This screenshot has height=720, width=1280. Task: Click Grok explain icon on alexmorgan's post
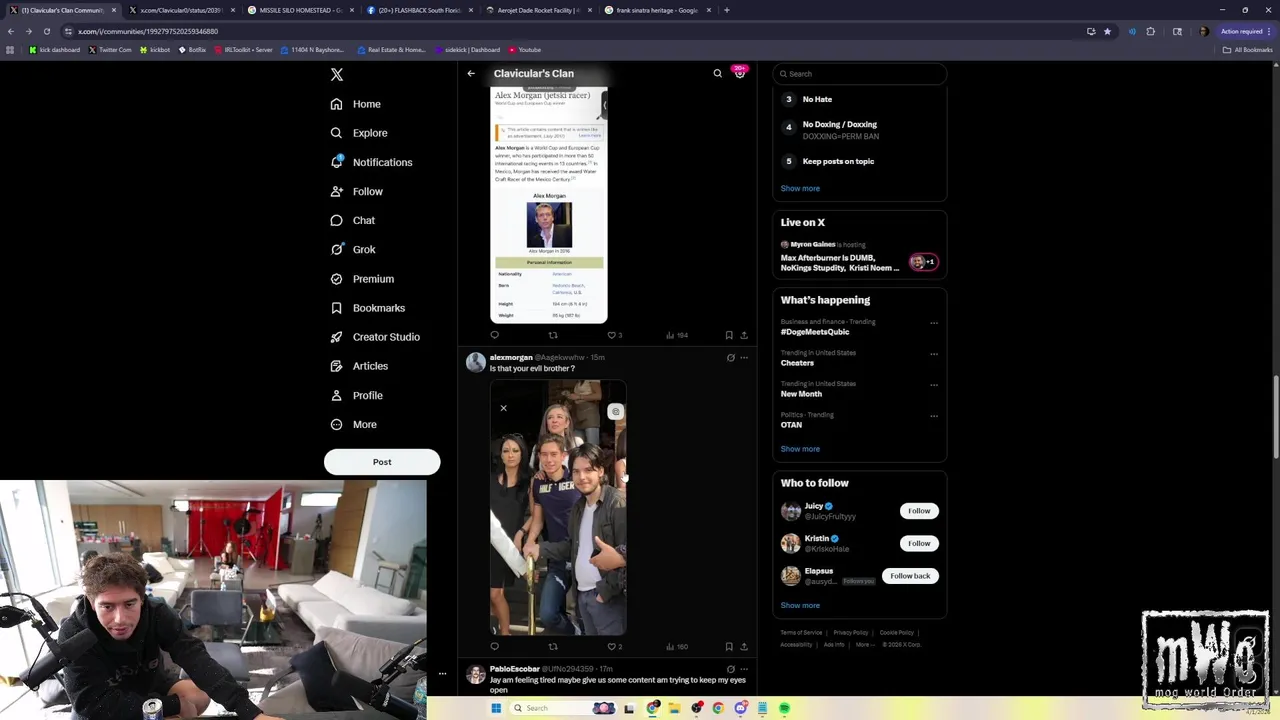pos(730,357)
